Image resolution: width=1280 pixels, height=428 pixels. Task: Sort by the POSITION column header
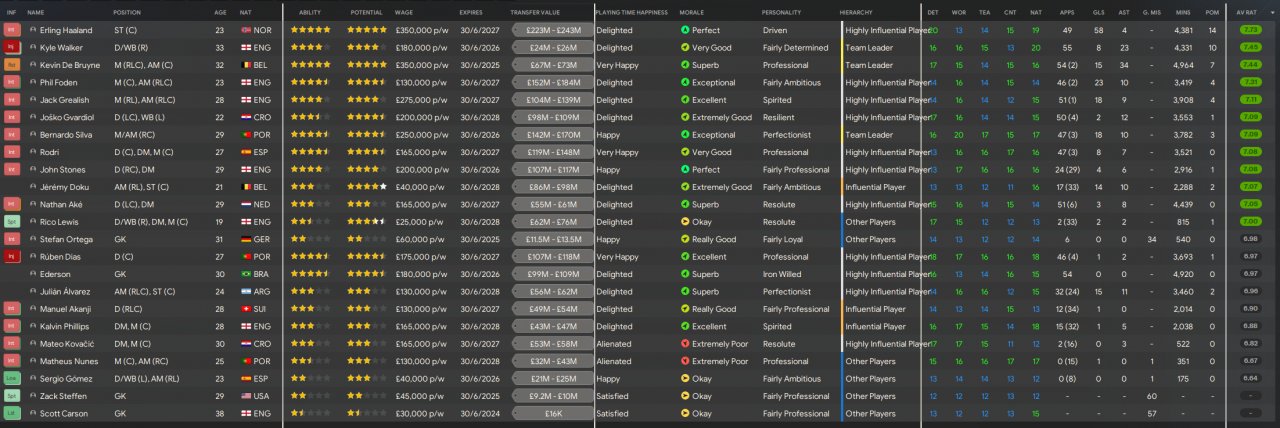127,12
